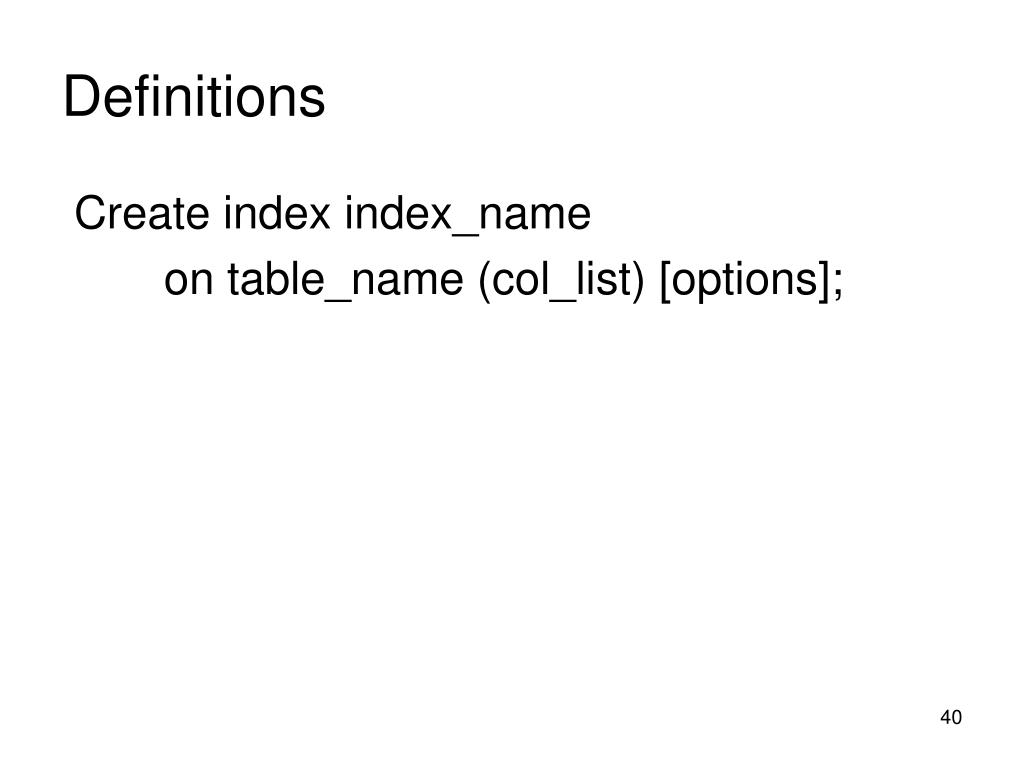Screen dimensions: 1024x768
Task: Click the opening parenthesis before col_list
Action: click(484, 282)
